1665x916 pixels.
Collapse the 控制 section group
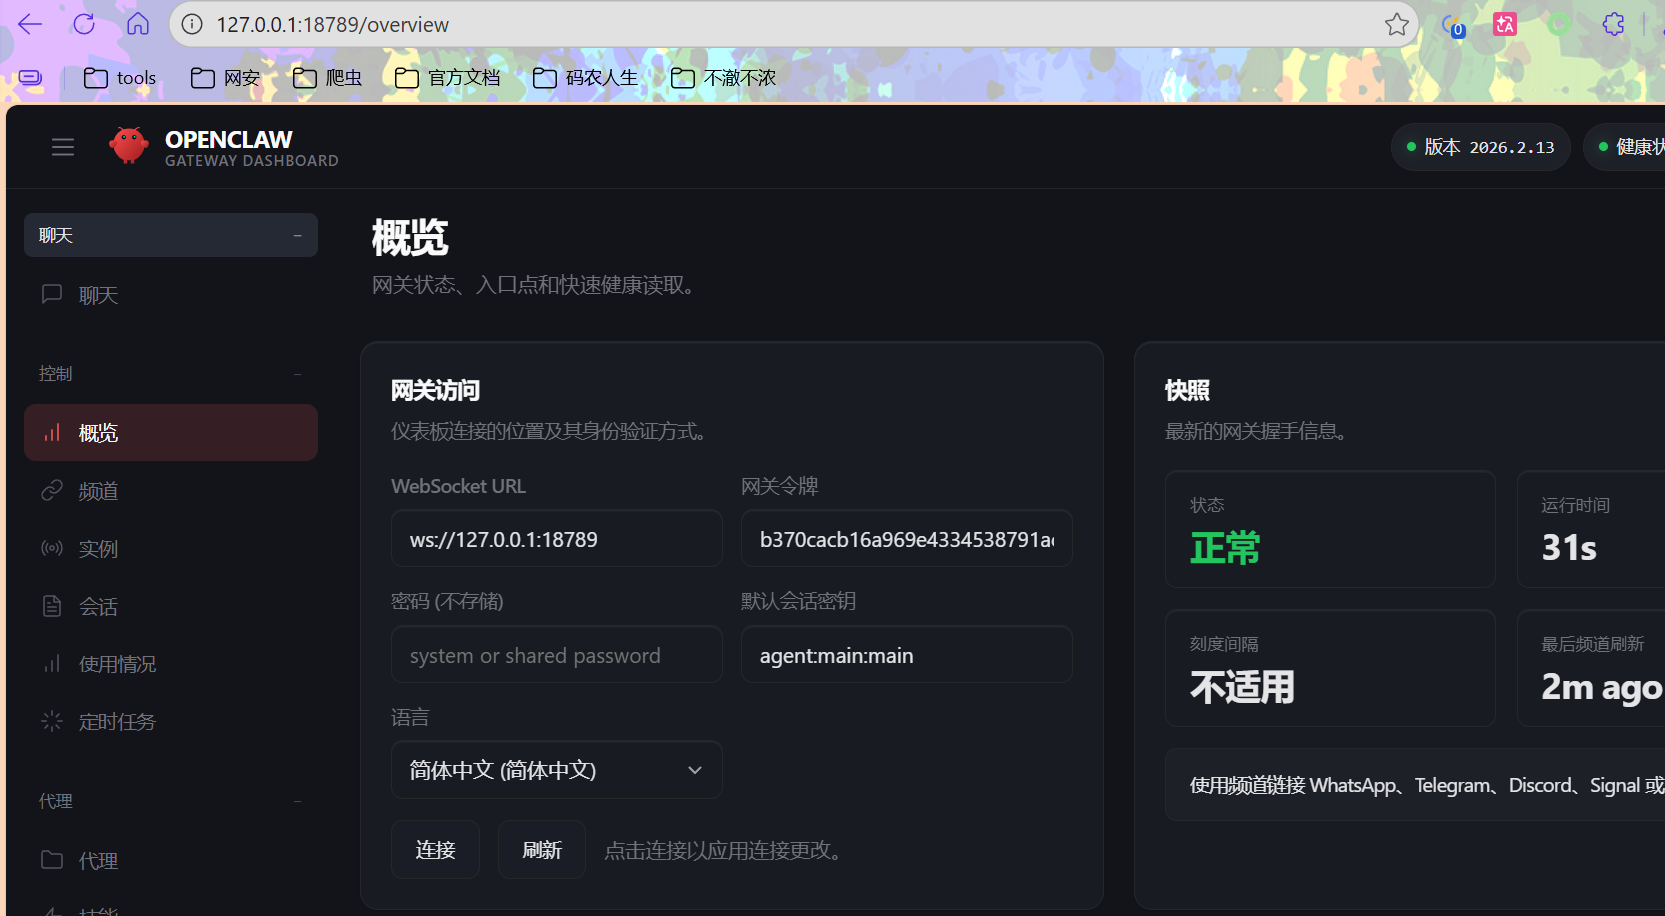171,373
